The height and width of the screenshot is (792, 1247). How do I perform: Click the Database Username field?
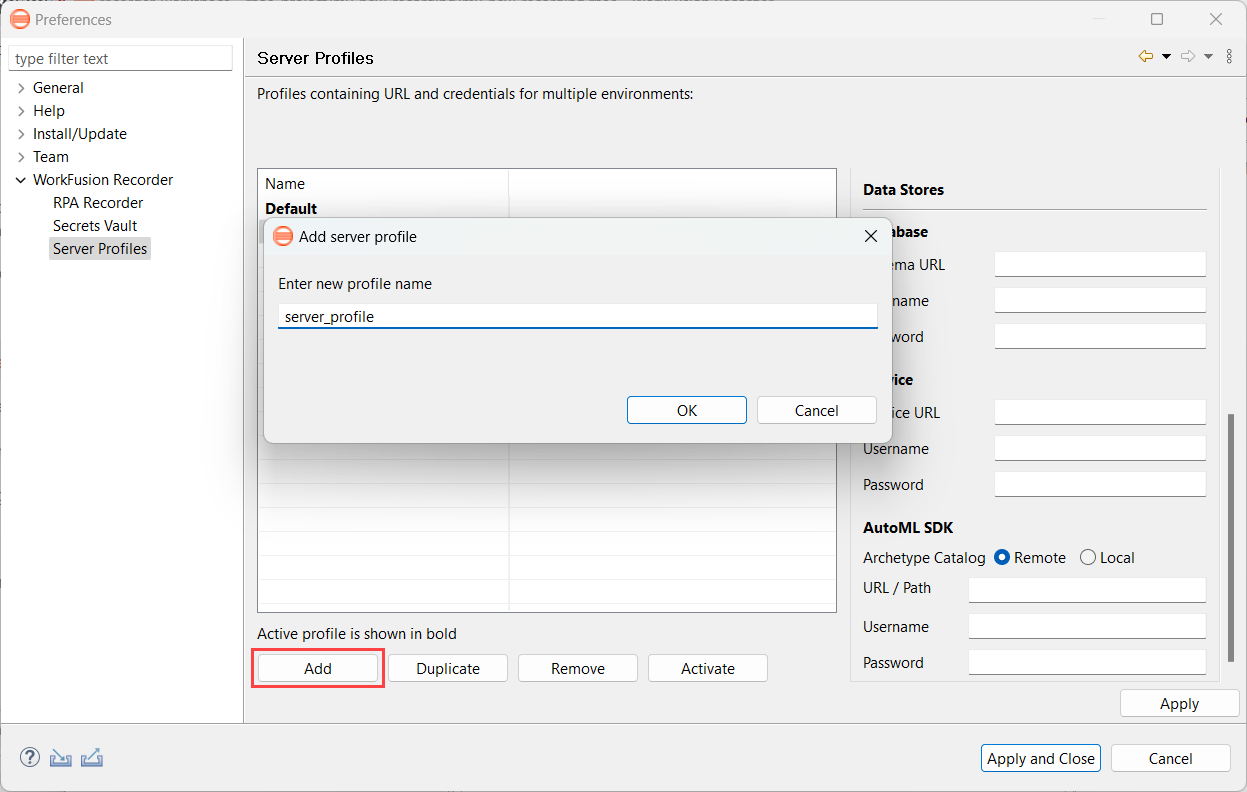(x=1100, y=300)
